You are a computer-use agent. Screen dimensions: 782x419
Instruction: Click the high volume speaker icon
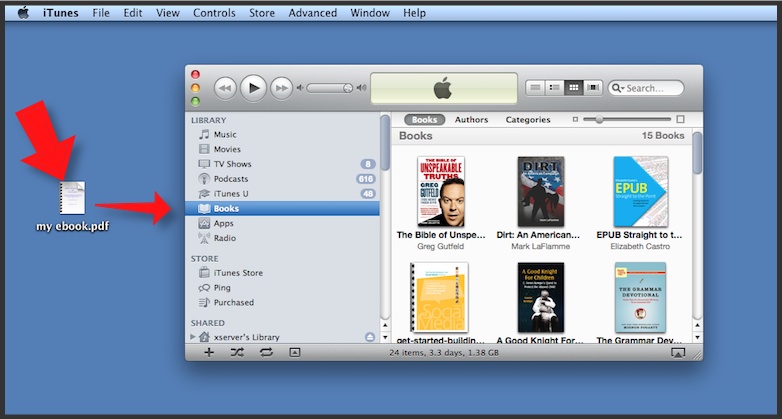(x=362, y=88)
